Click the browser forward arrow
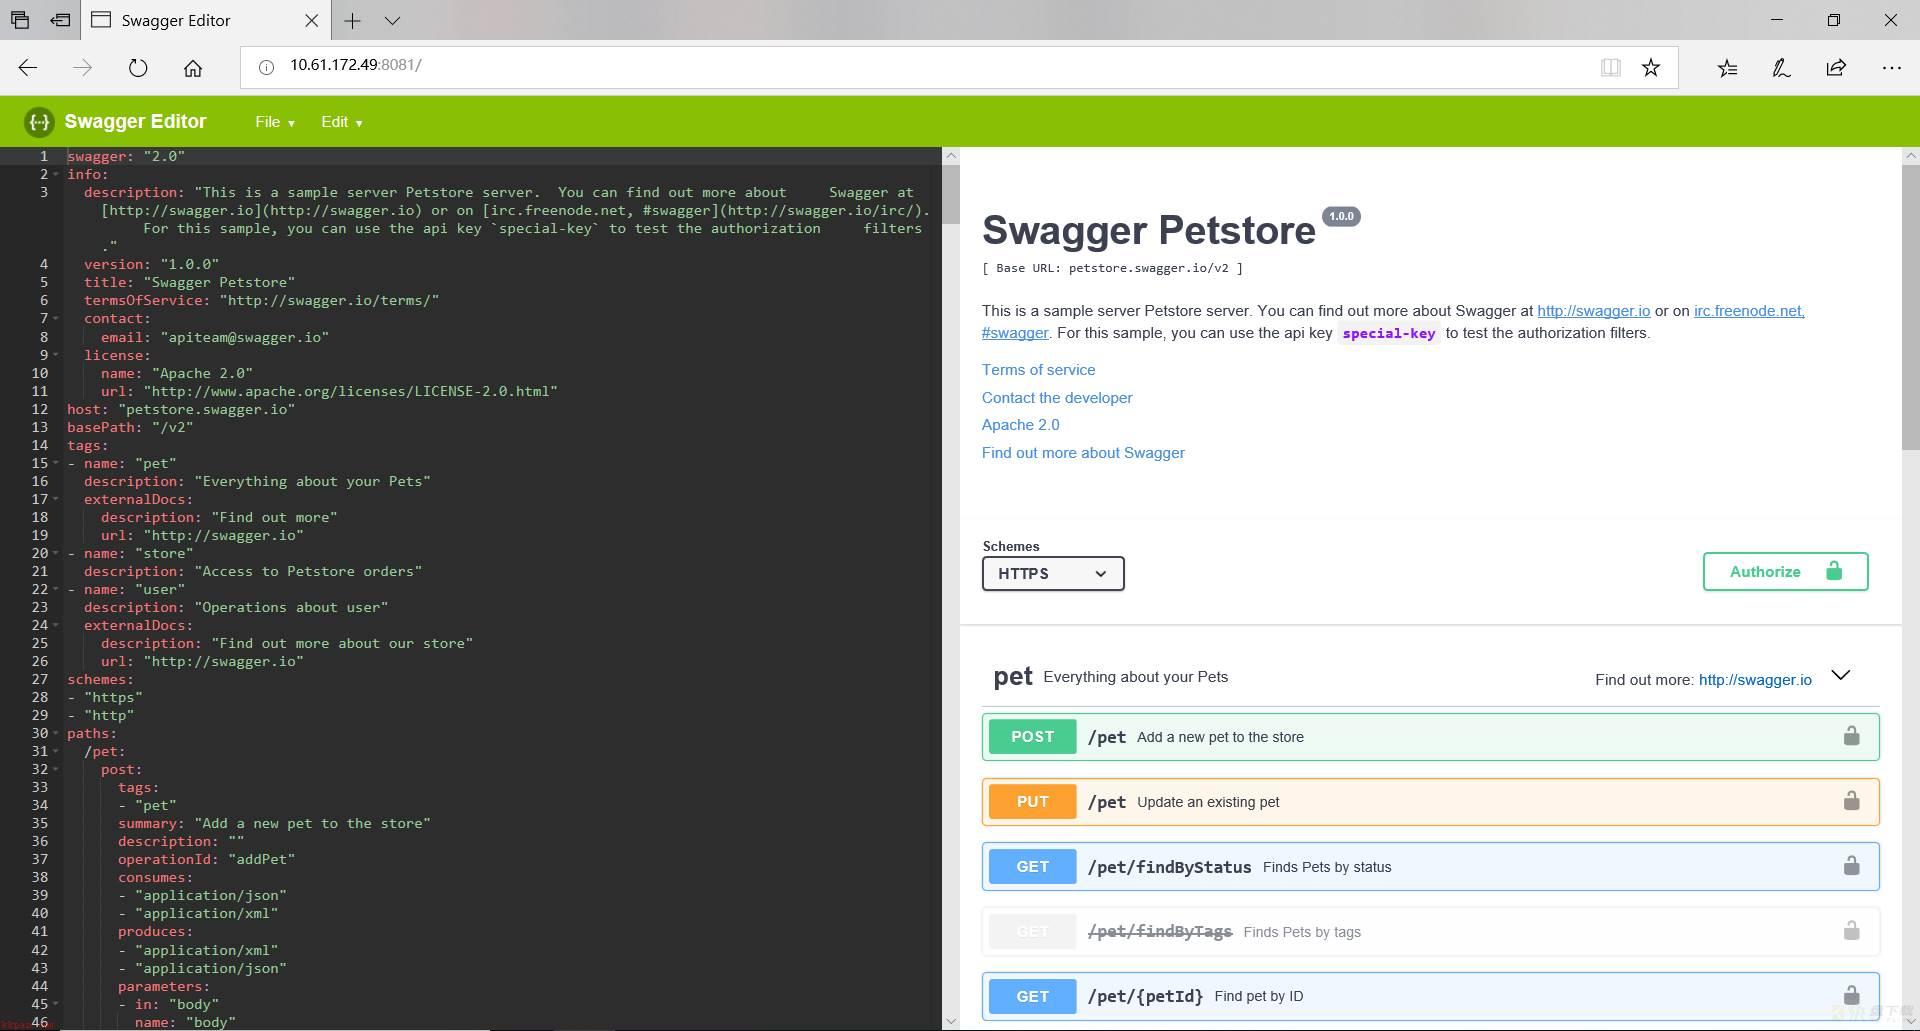This screenshot has width=1920, height=1031. point(83,67)
